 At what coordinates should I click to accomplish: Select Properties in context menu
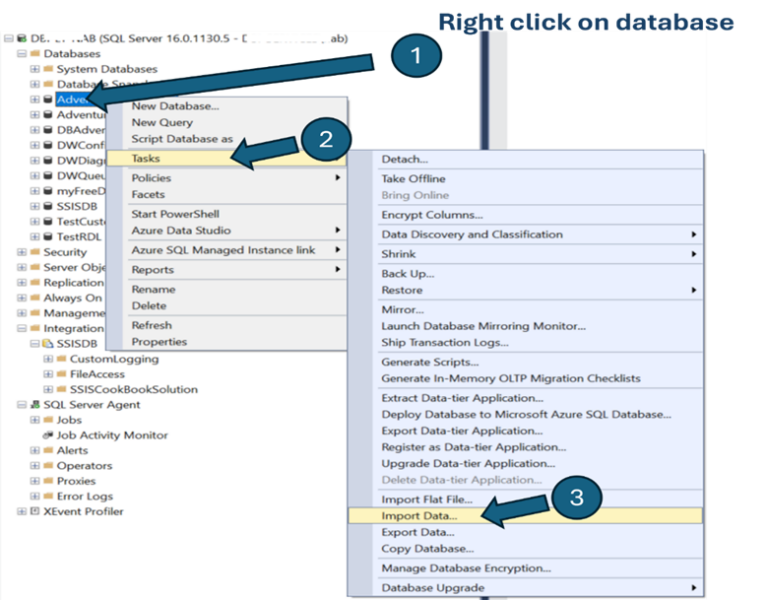pos(159,341)
